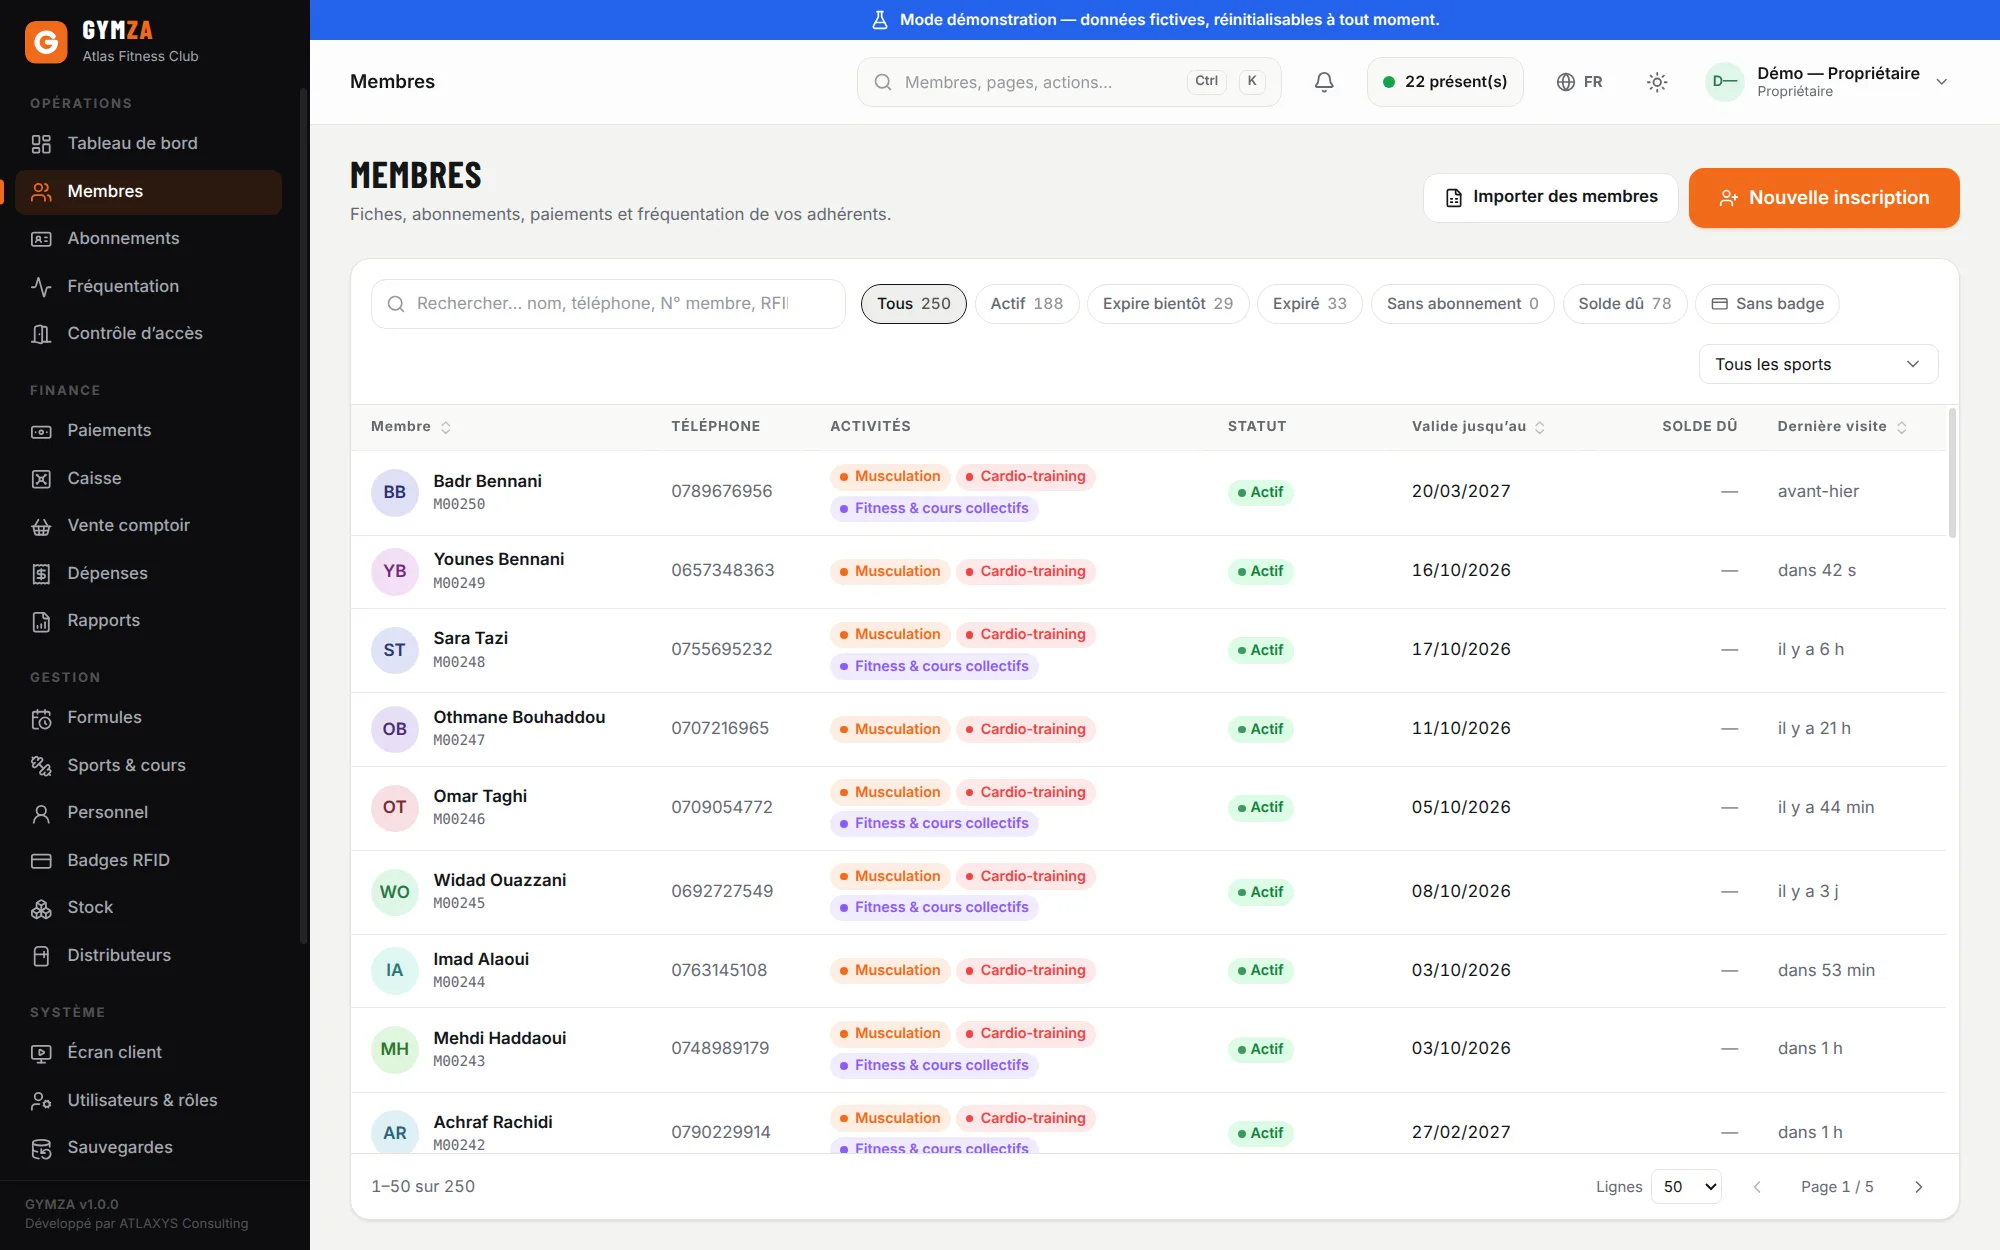2000x1250 pixels.
Task: Select the Expire bientôt 29 filter
Action: [1167, 304]
